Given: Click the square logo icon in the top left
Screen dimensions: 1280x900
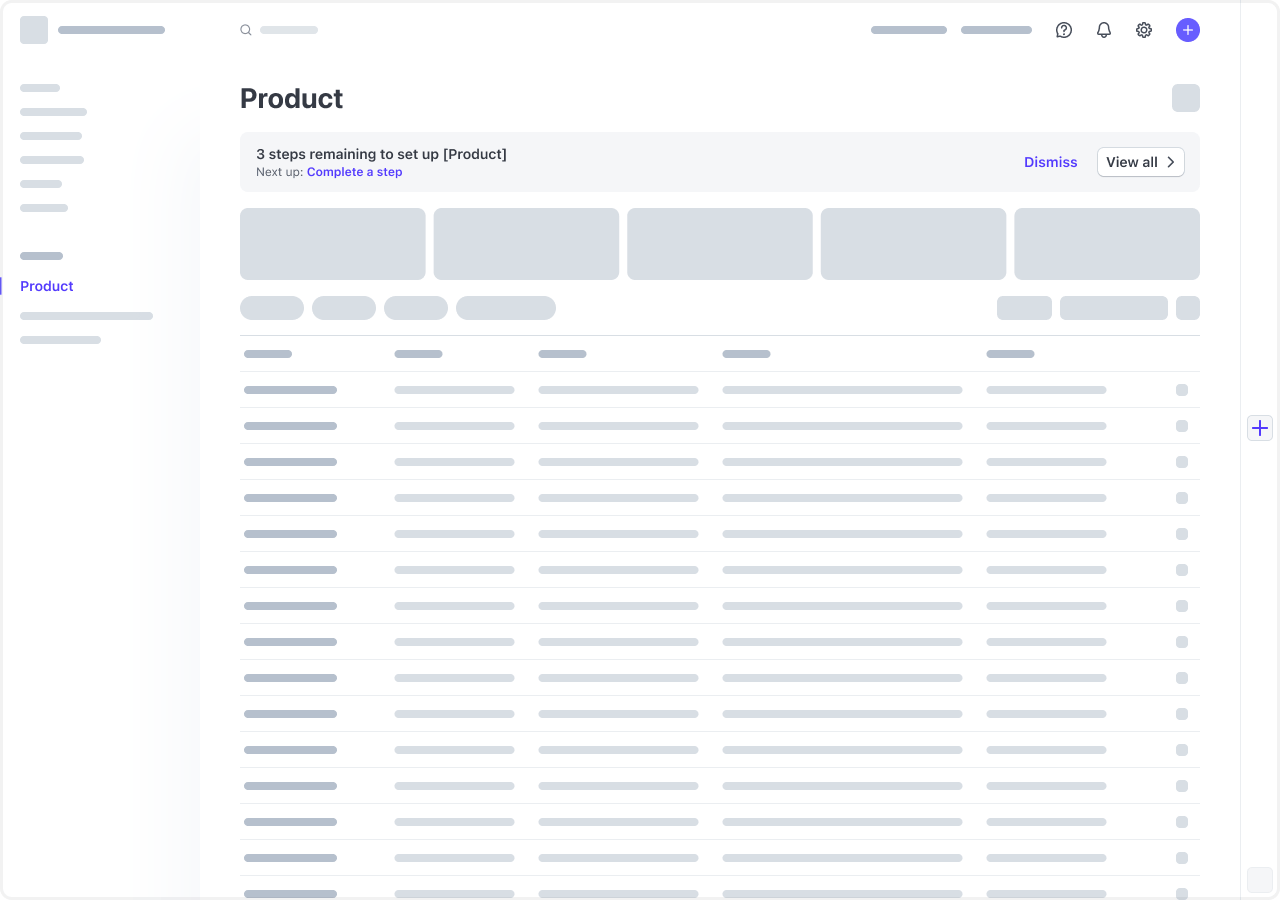Looking at the screenshot, I should pyautogui.click(x=34, y=30).
